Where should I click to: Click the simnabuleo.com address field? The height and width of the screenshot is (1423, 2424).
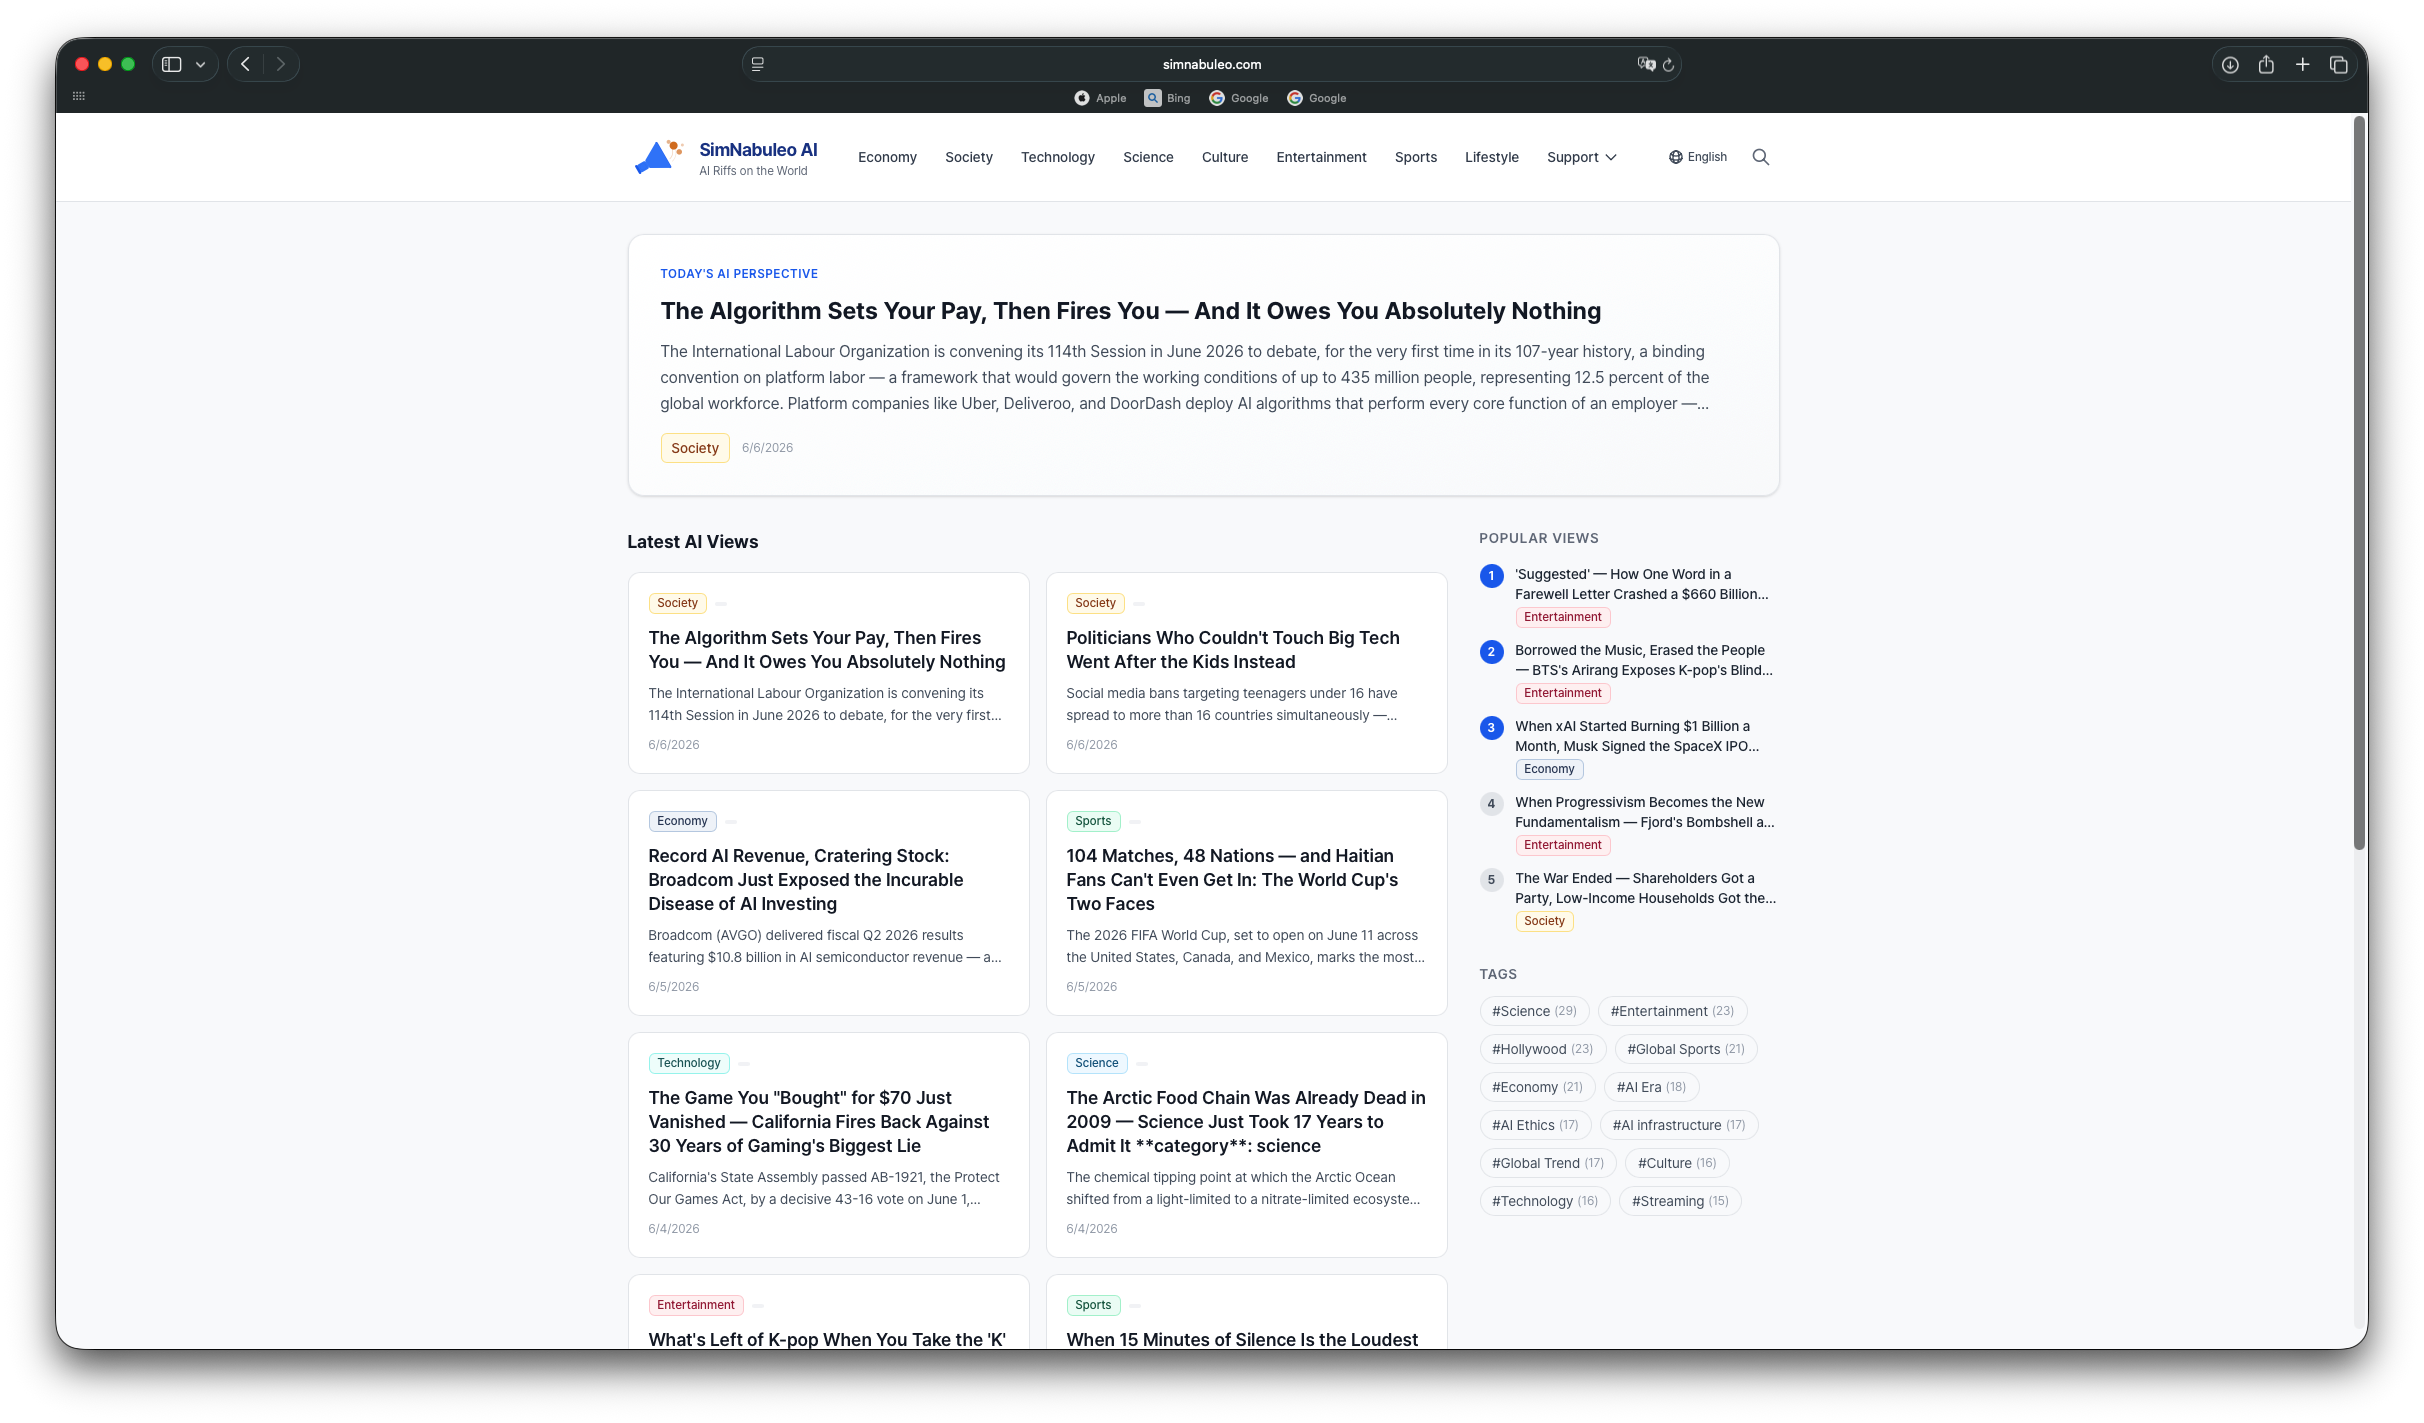pos(1211,64)
